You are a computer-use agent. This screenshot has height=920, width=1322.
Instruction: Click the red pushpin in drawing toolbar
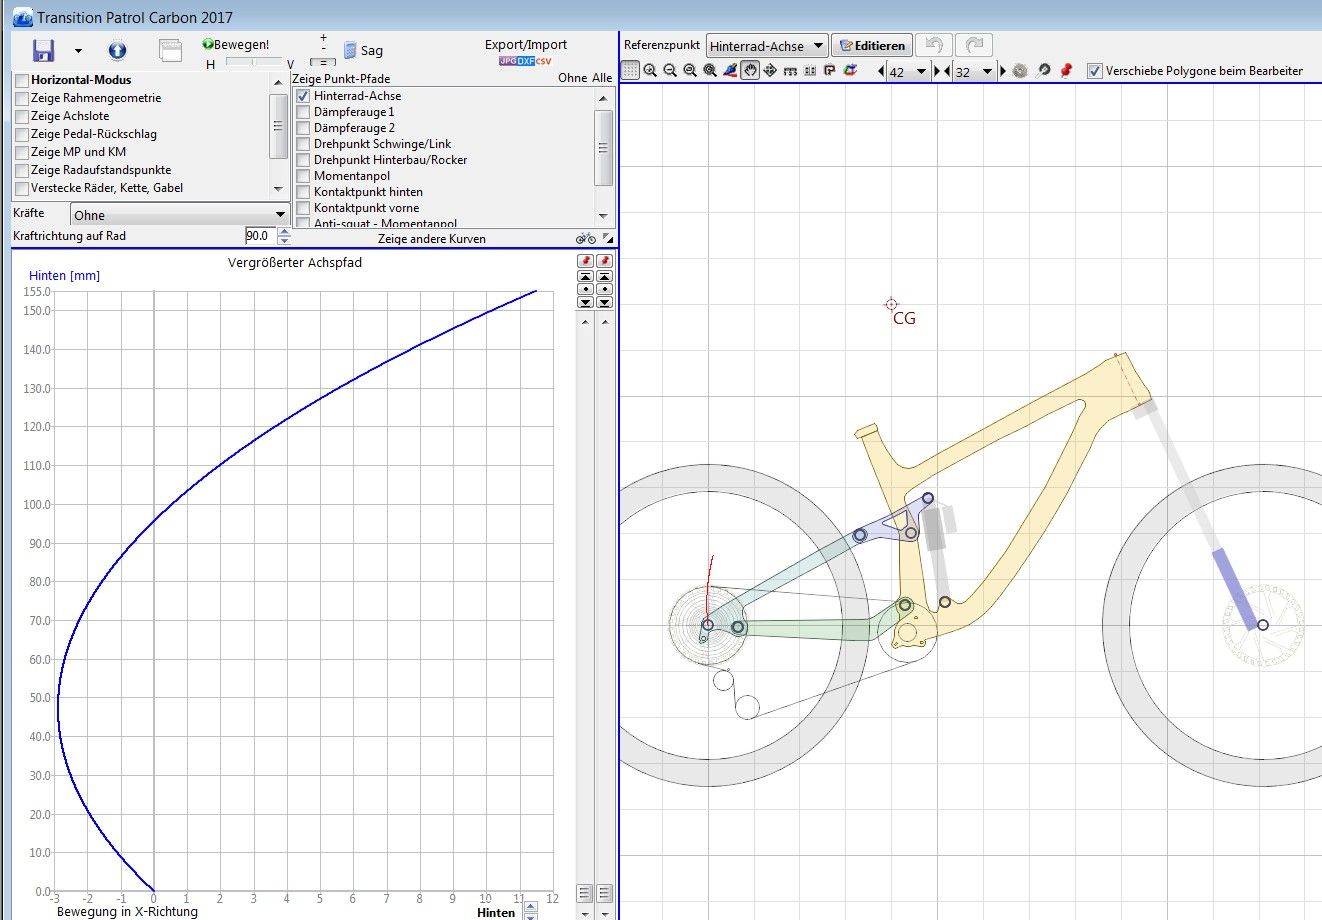pos(1066,71)
